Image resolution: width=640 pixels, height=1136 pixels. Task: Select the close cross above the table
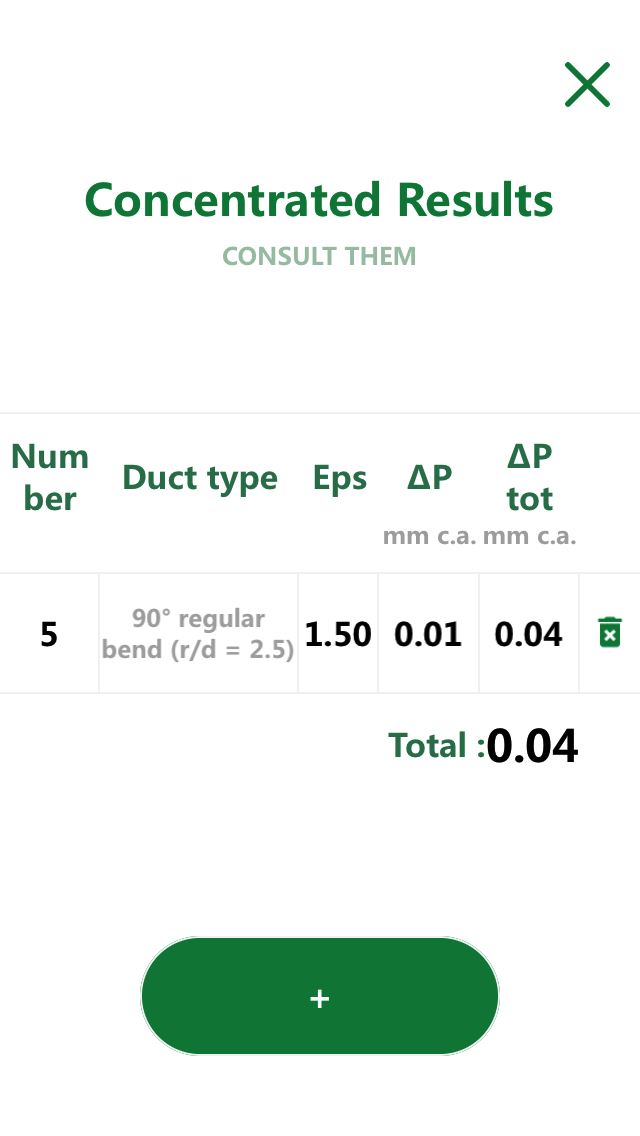click(587, 85)
